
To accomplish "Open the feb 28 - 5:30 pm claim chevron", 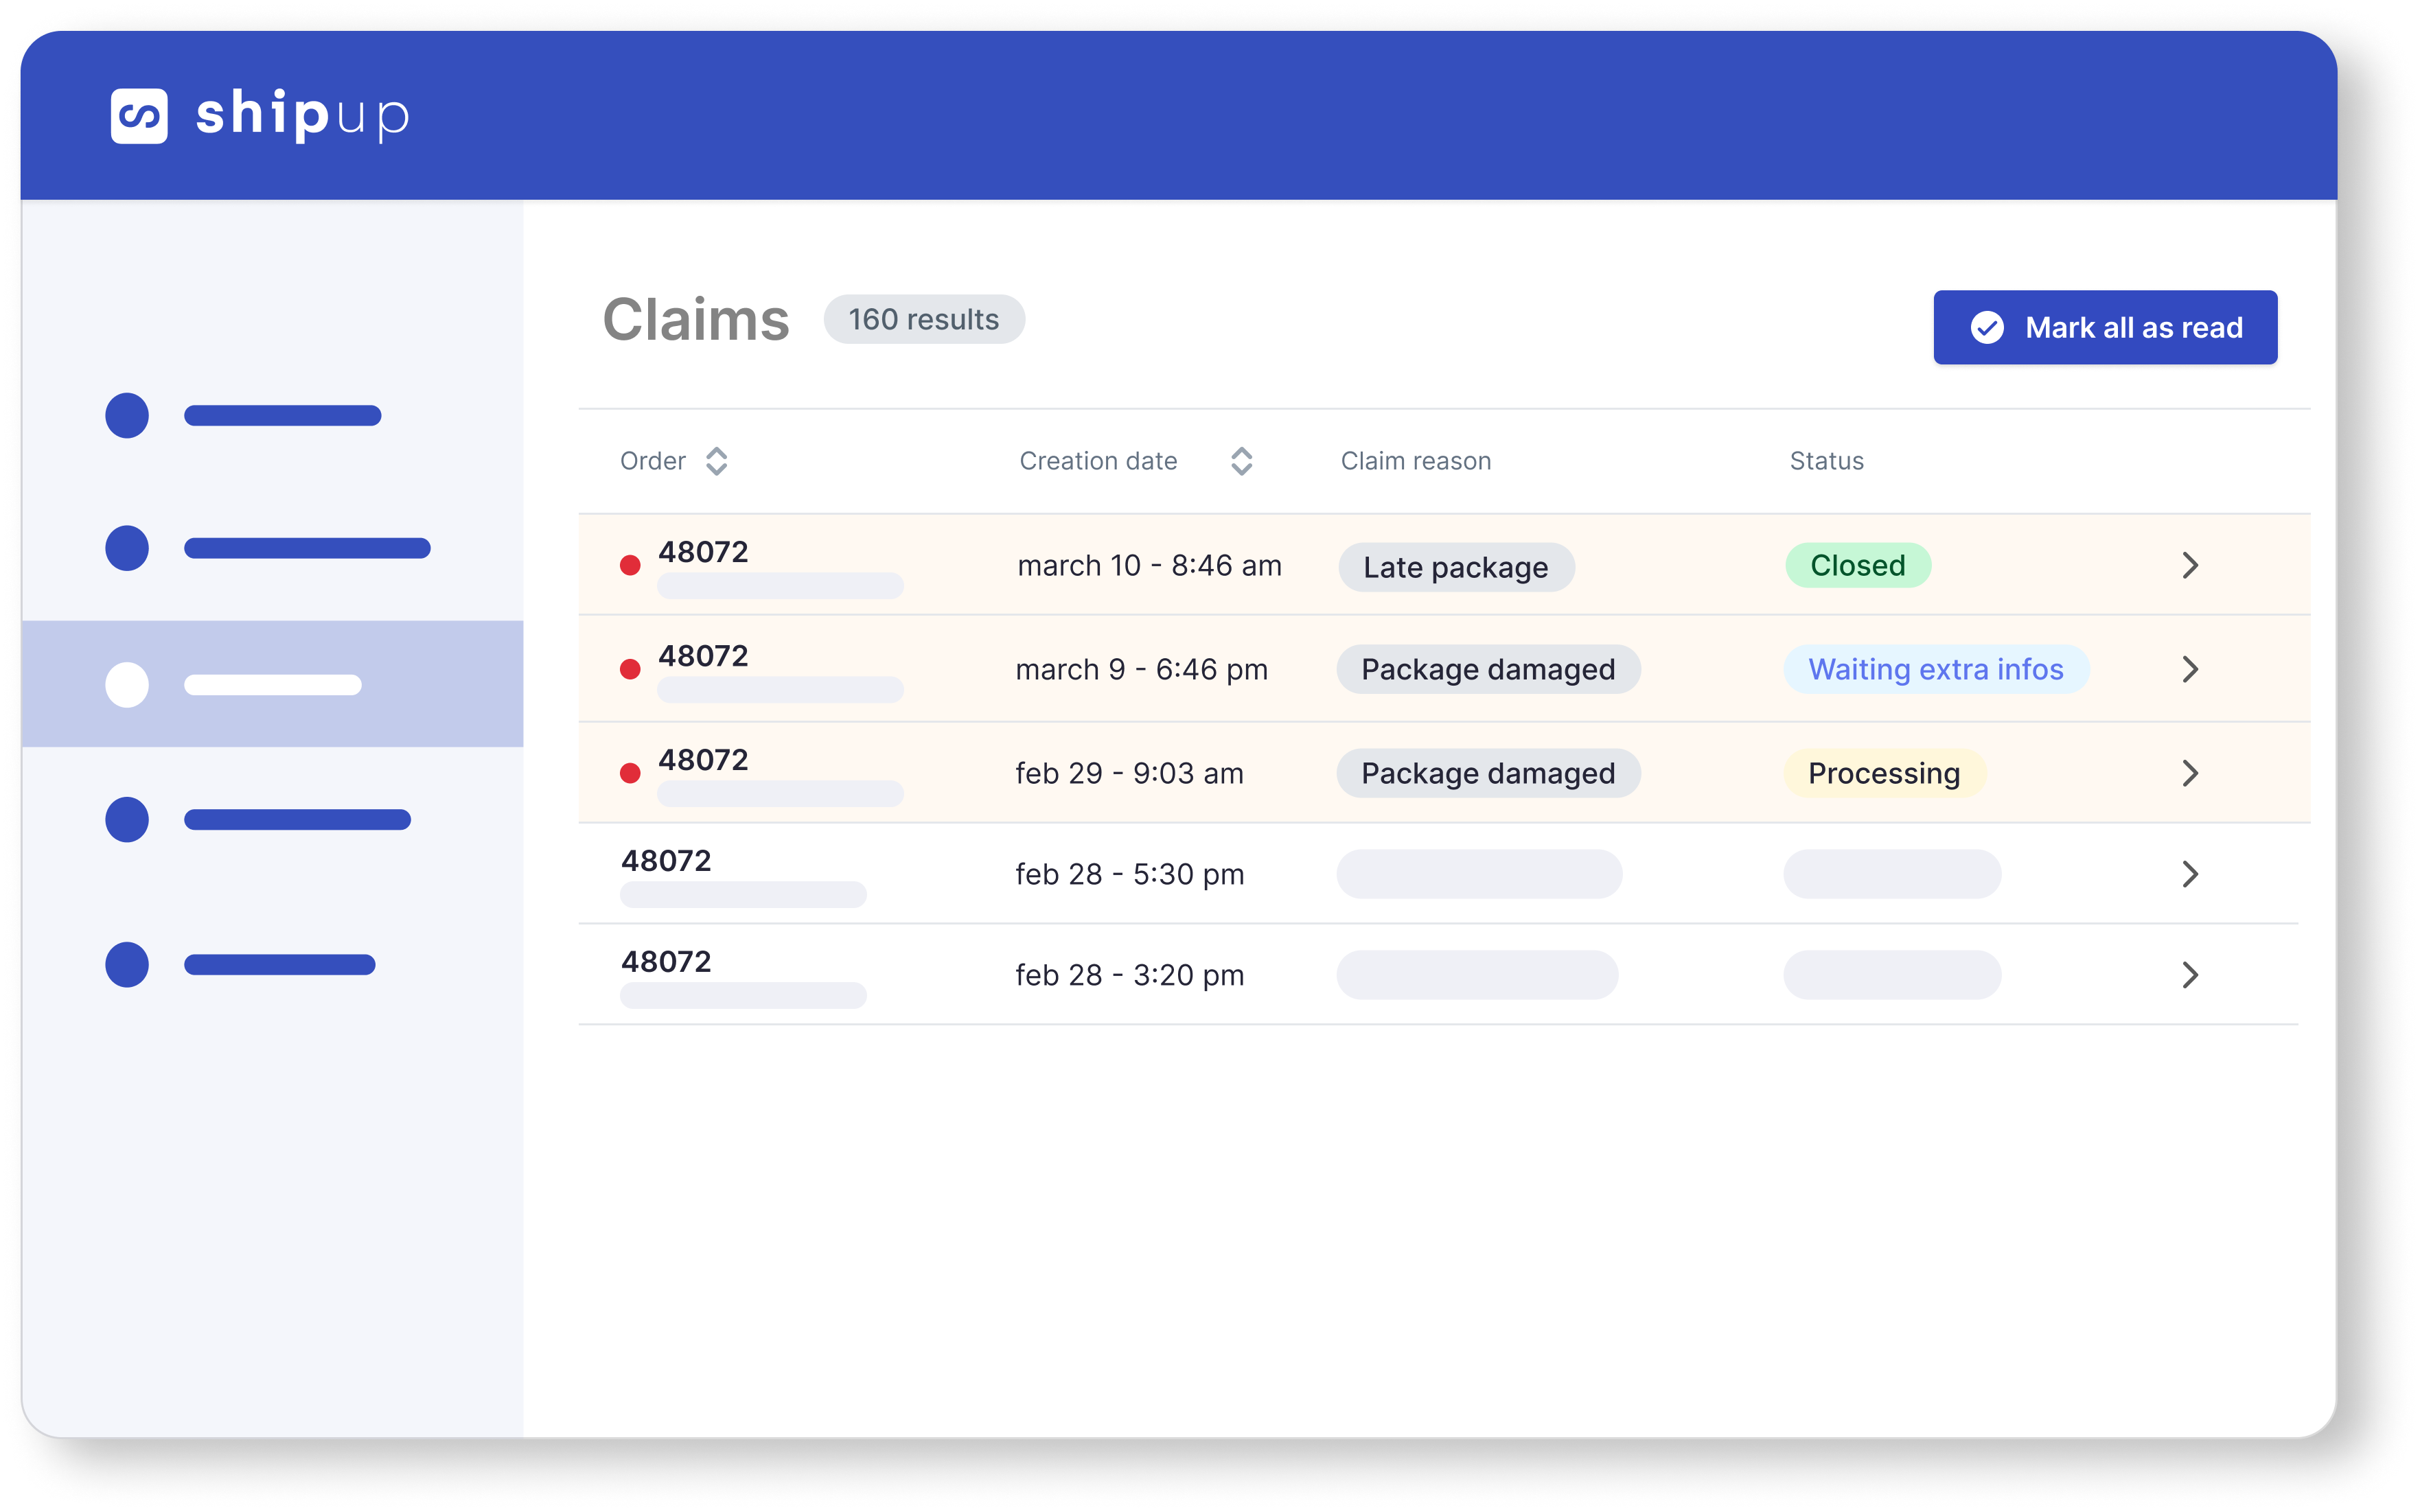I will click(2190, 874).
